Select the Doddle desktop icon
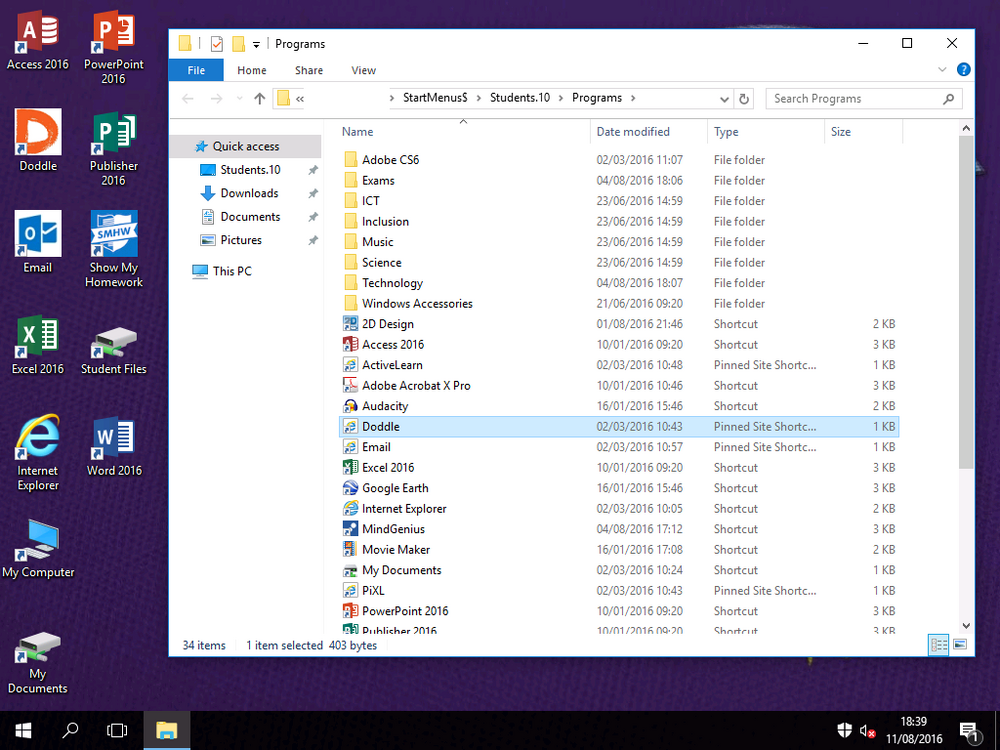Image resolution: width=1000 pixels, height=750 pixels. (x=38, y=140)
